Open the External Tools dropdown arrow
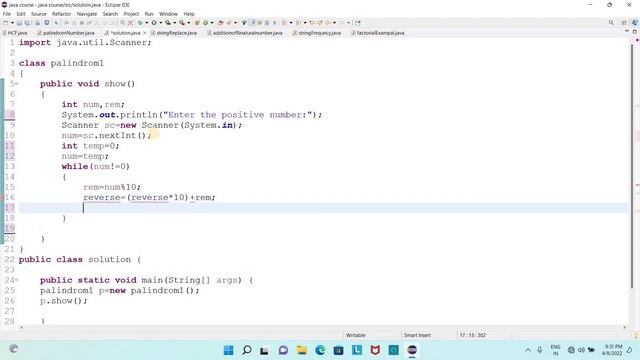Viewport: 640px width, 360px height. tap(188, 23)
